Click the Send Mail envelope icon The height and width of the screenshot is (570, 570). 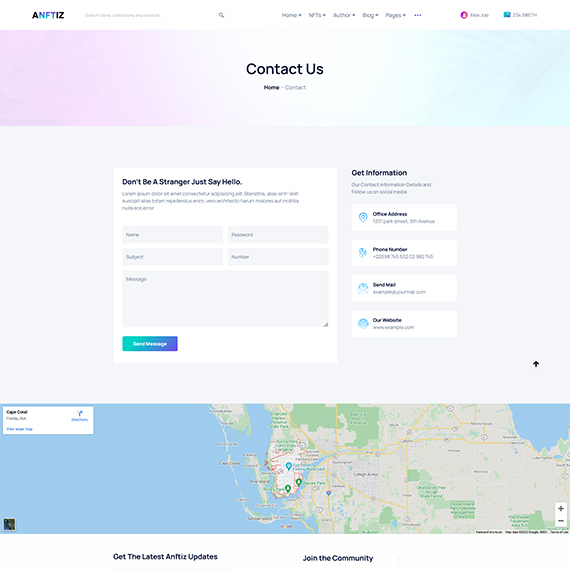tap(363, 288)
